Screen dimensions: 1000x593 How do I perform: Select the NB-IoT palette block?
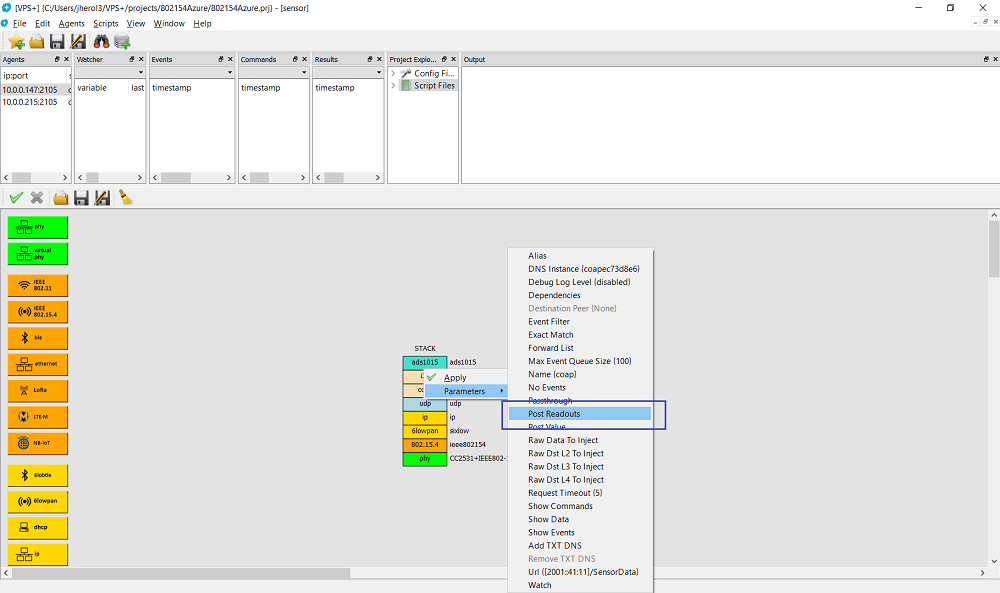click(38, 444)
